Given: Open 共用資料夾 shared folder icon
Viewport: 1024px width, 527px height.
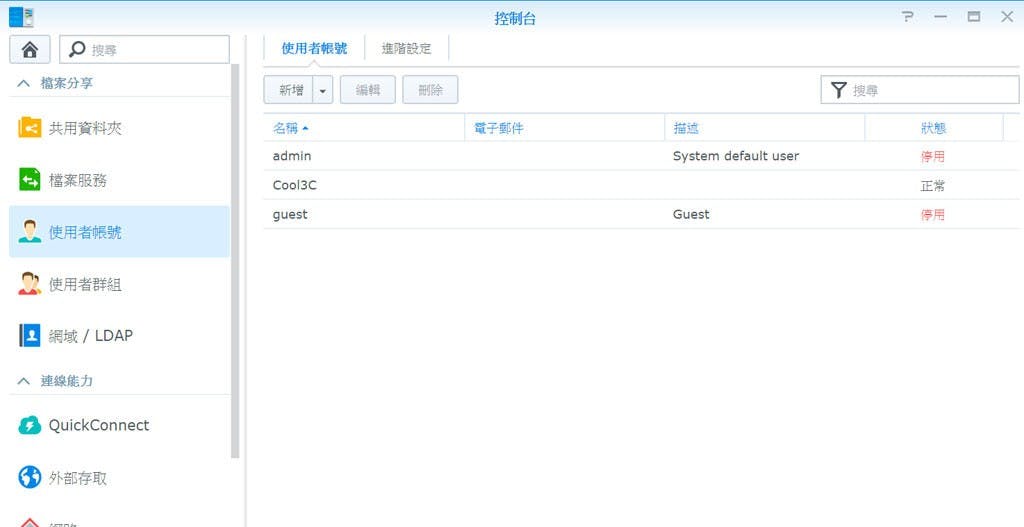Looking at the screenshot, I should [x=29, y=127].
